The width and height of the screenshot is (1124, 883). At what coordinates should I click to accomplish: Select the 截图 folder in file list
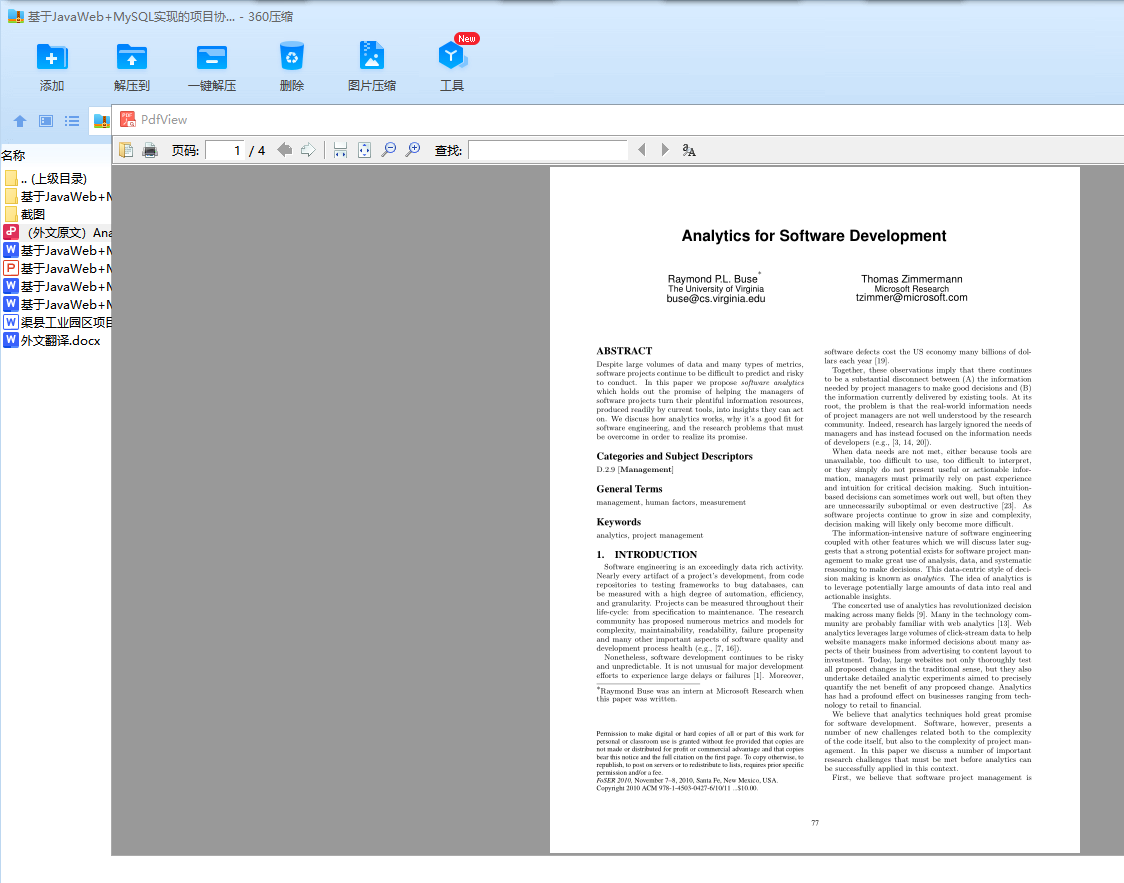click(x=56, y=214)
